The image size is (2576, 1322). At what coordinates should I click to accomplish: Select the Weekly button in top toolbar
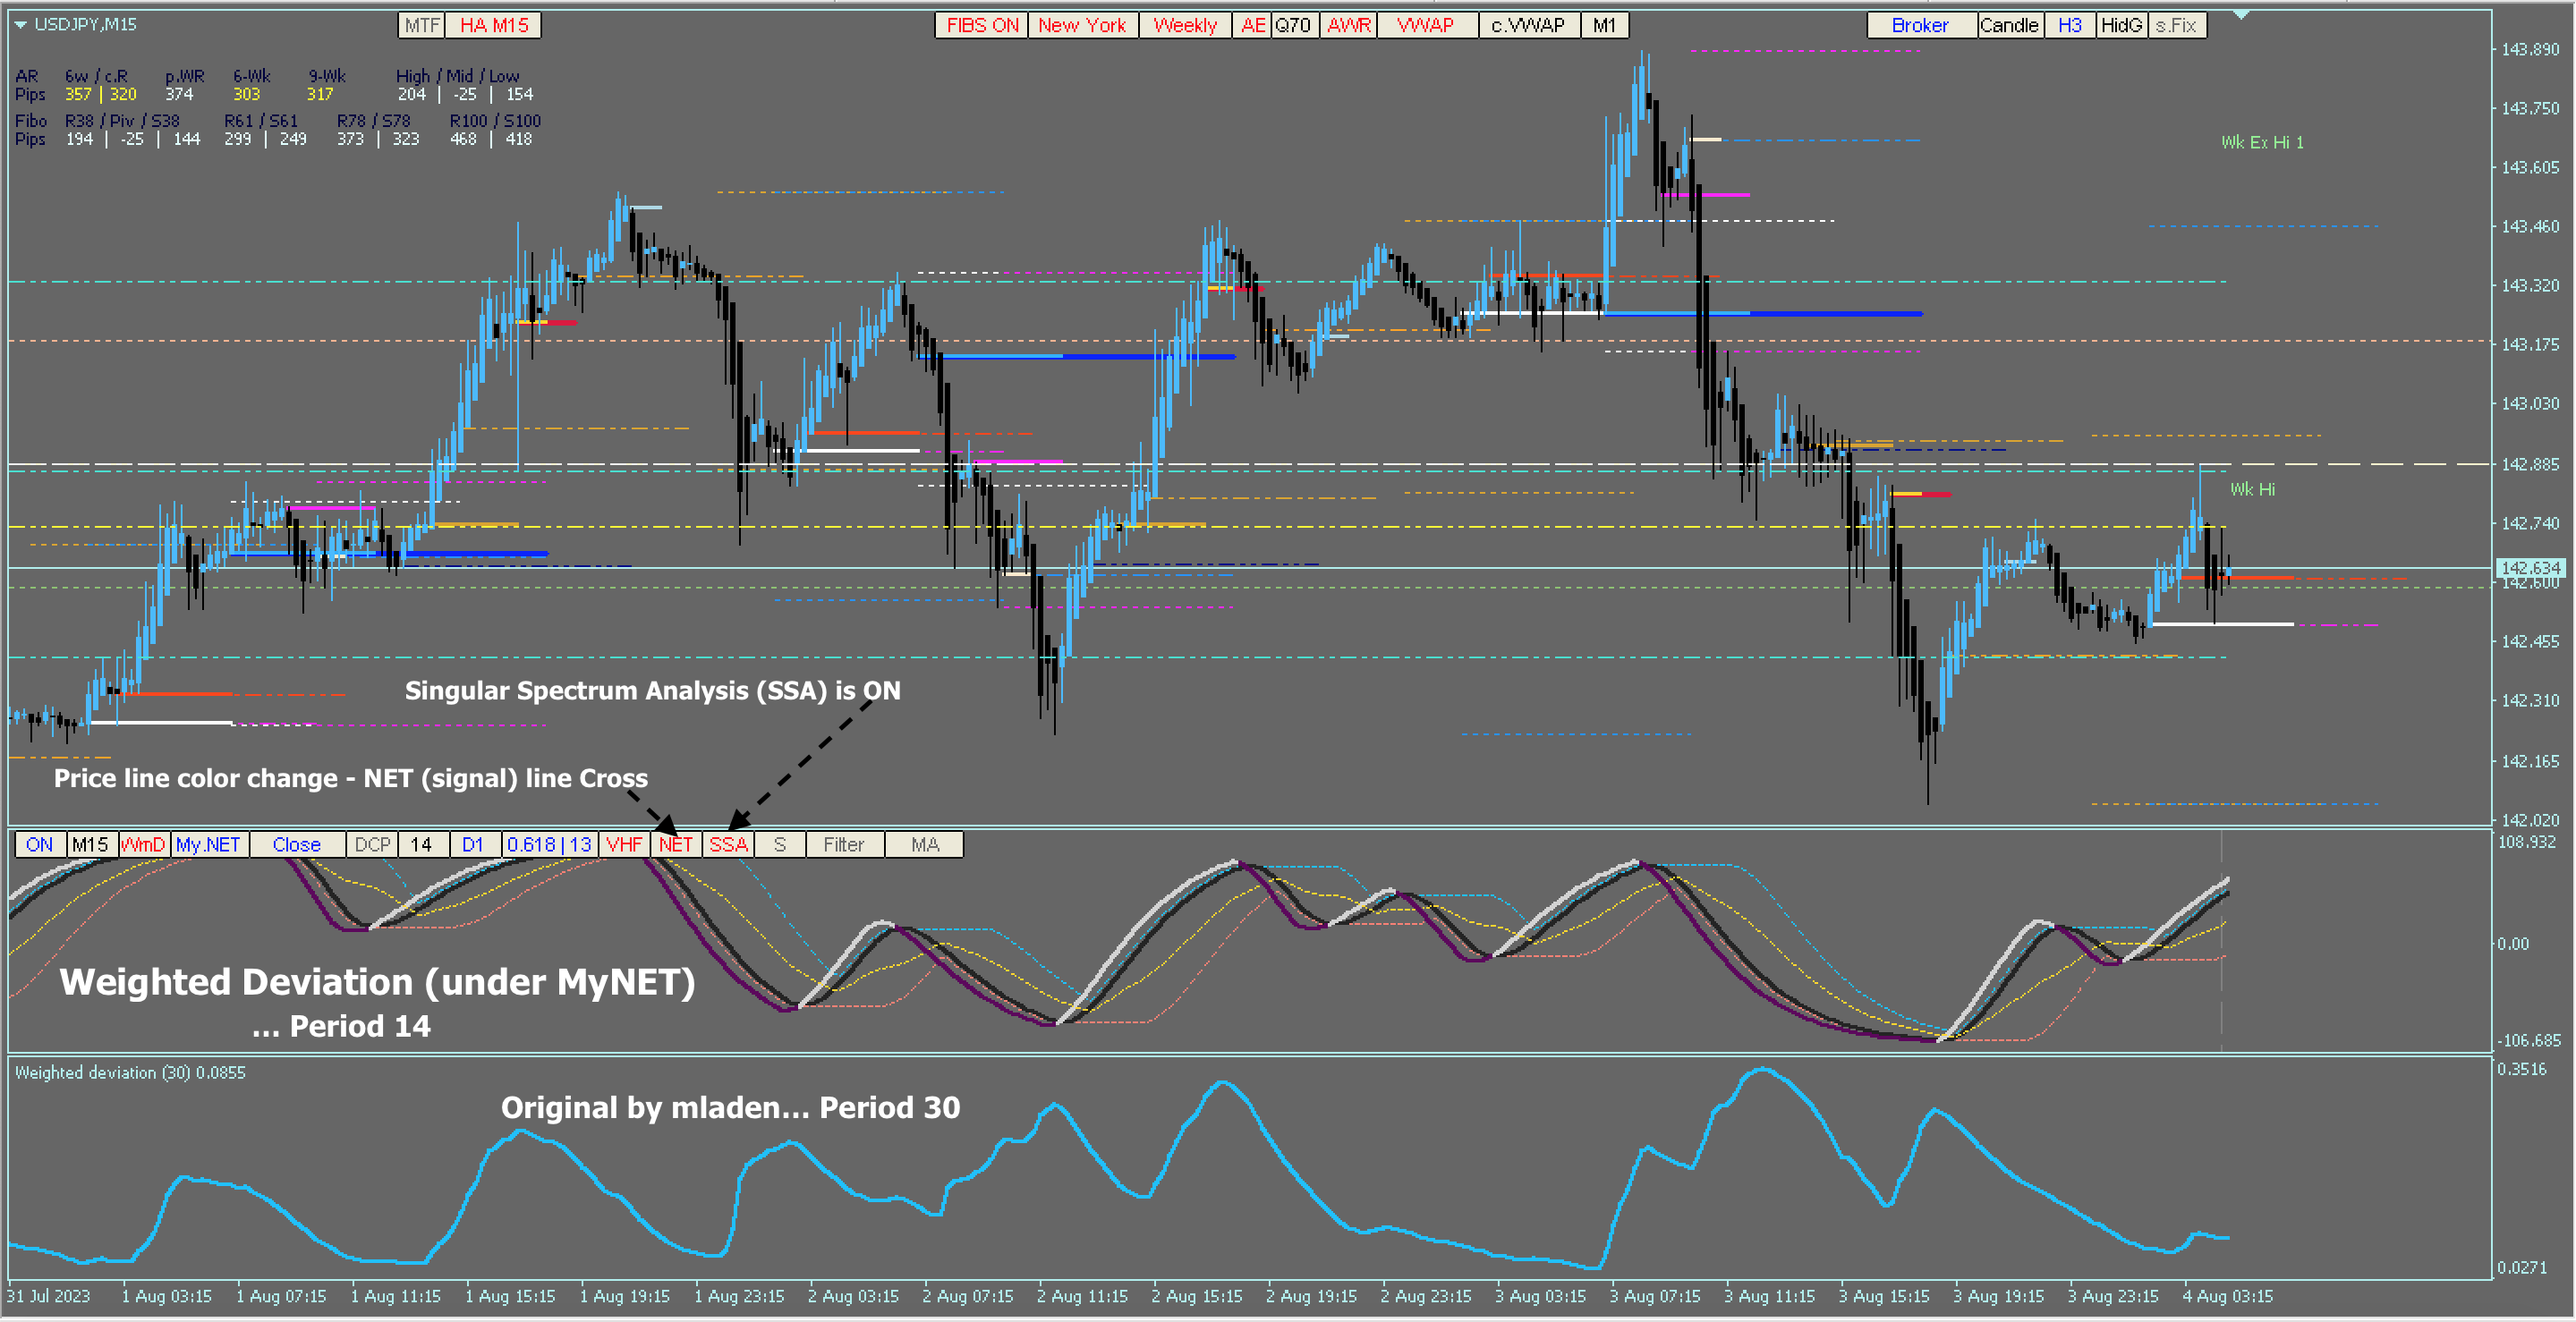1185,25
